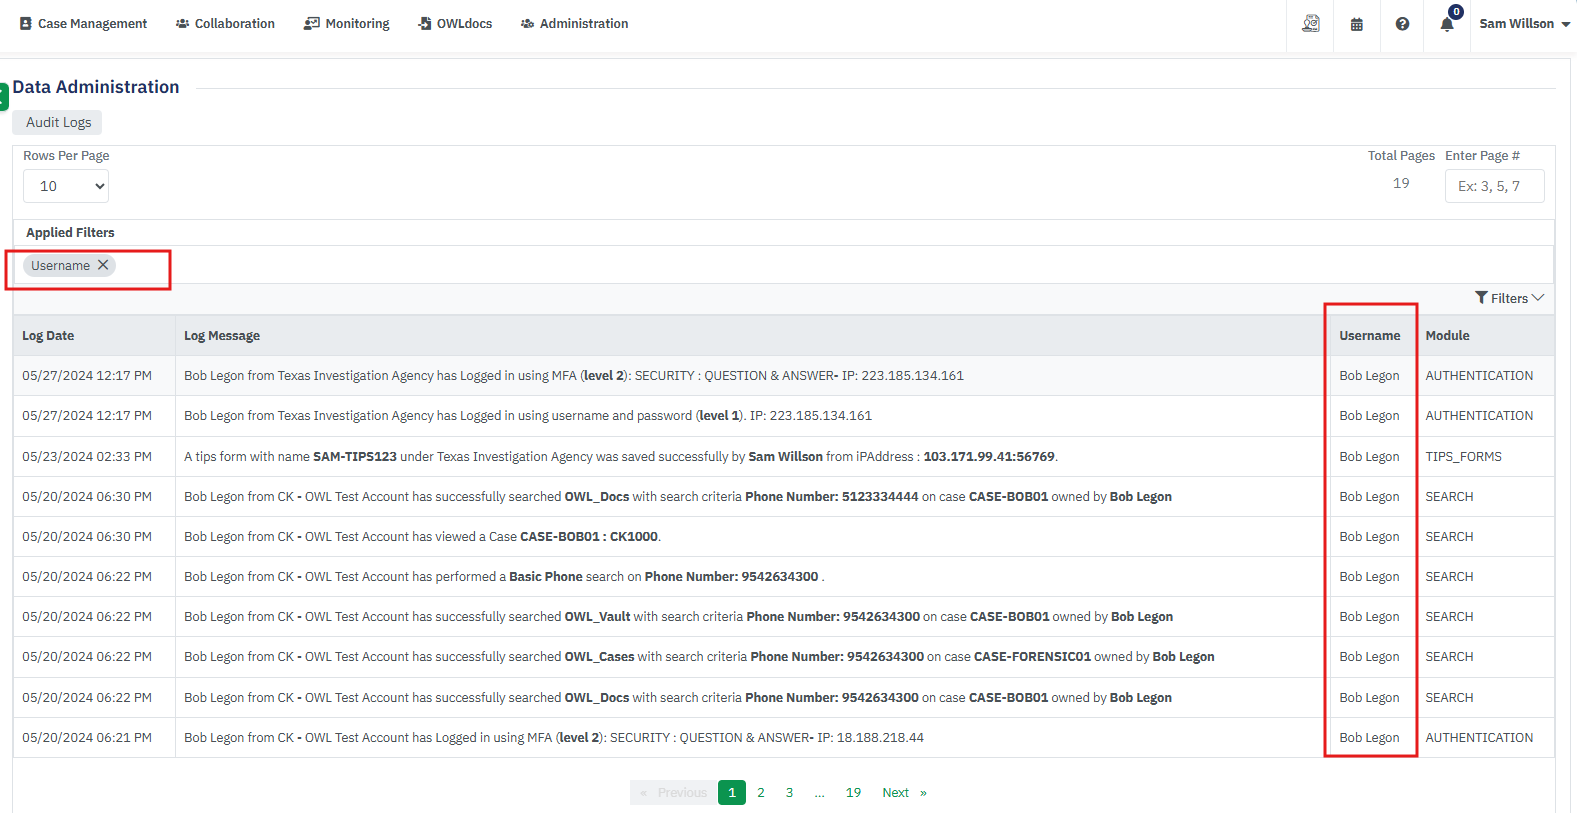
Task: Click the log message with IP 18.188.218.44
Action: (x=554, y=738)
